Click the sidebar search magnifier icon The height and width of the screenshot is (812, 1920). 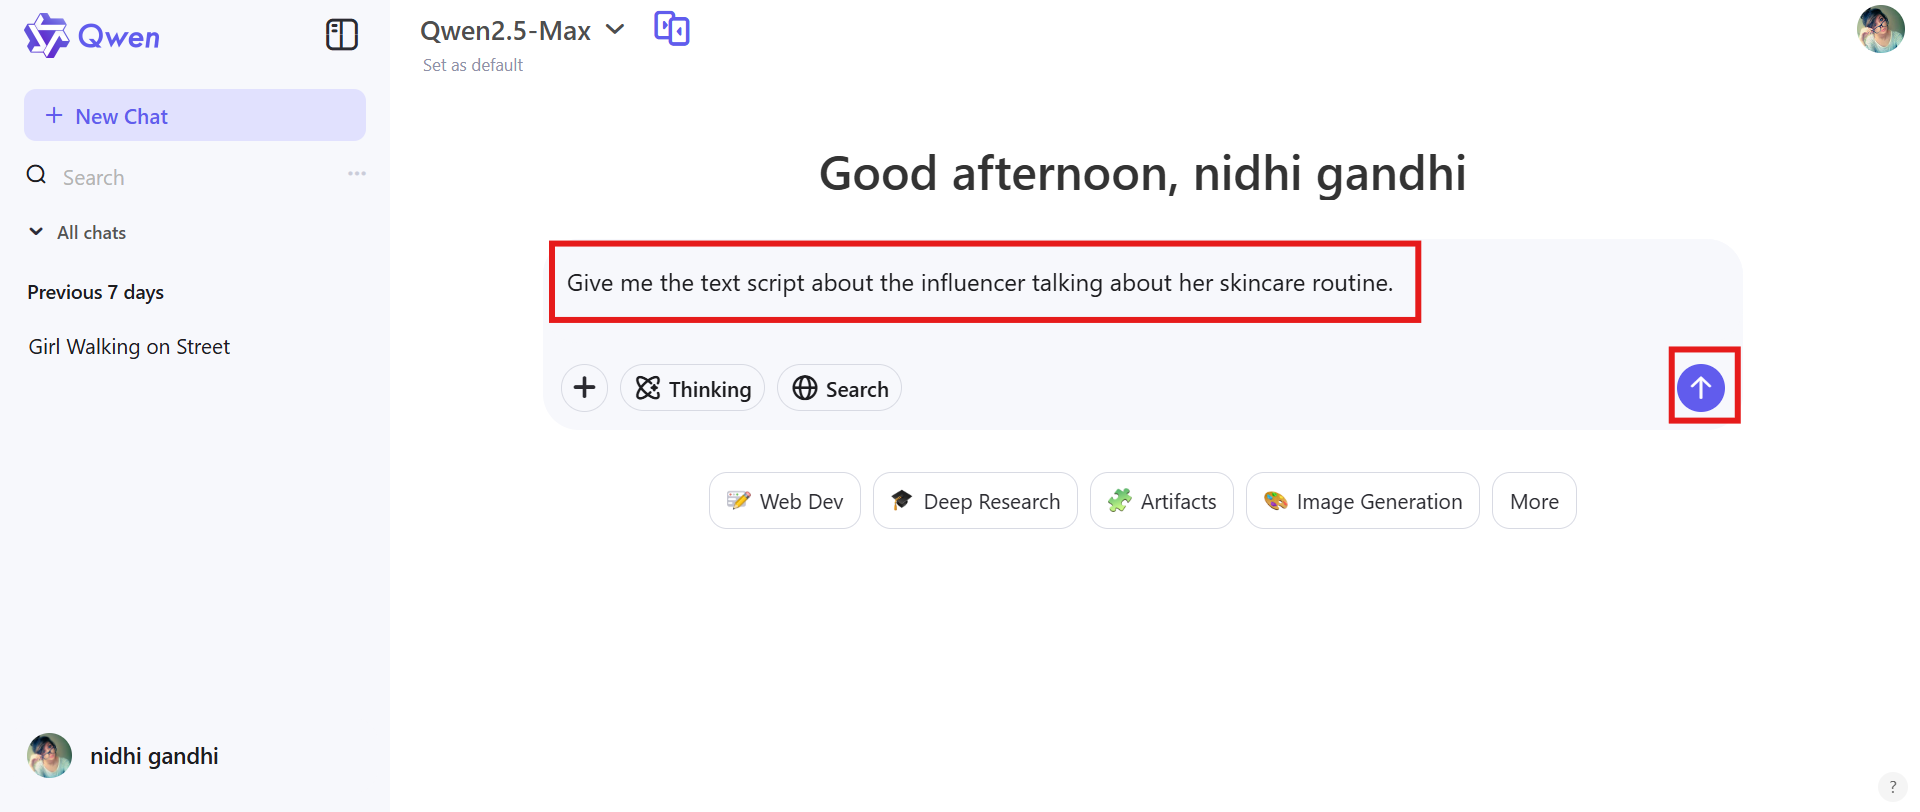37,176
